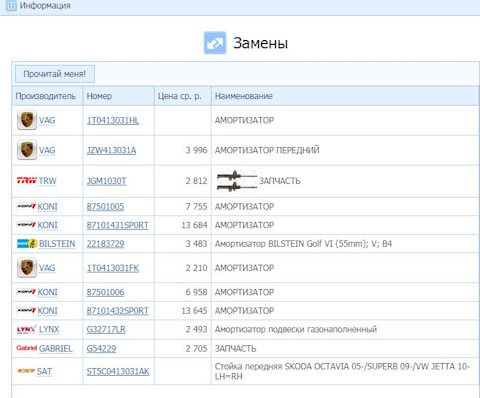Viewport: 480px width, 398px height.
Task: Click the Замены swap arrows icon
Action: click(215, 43)
